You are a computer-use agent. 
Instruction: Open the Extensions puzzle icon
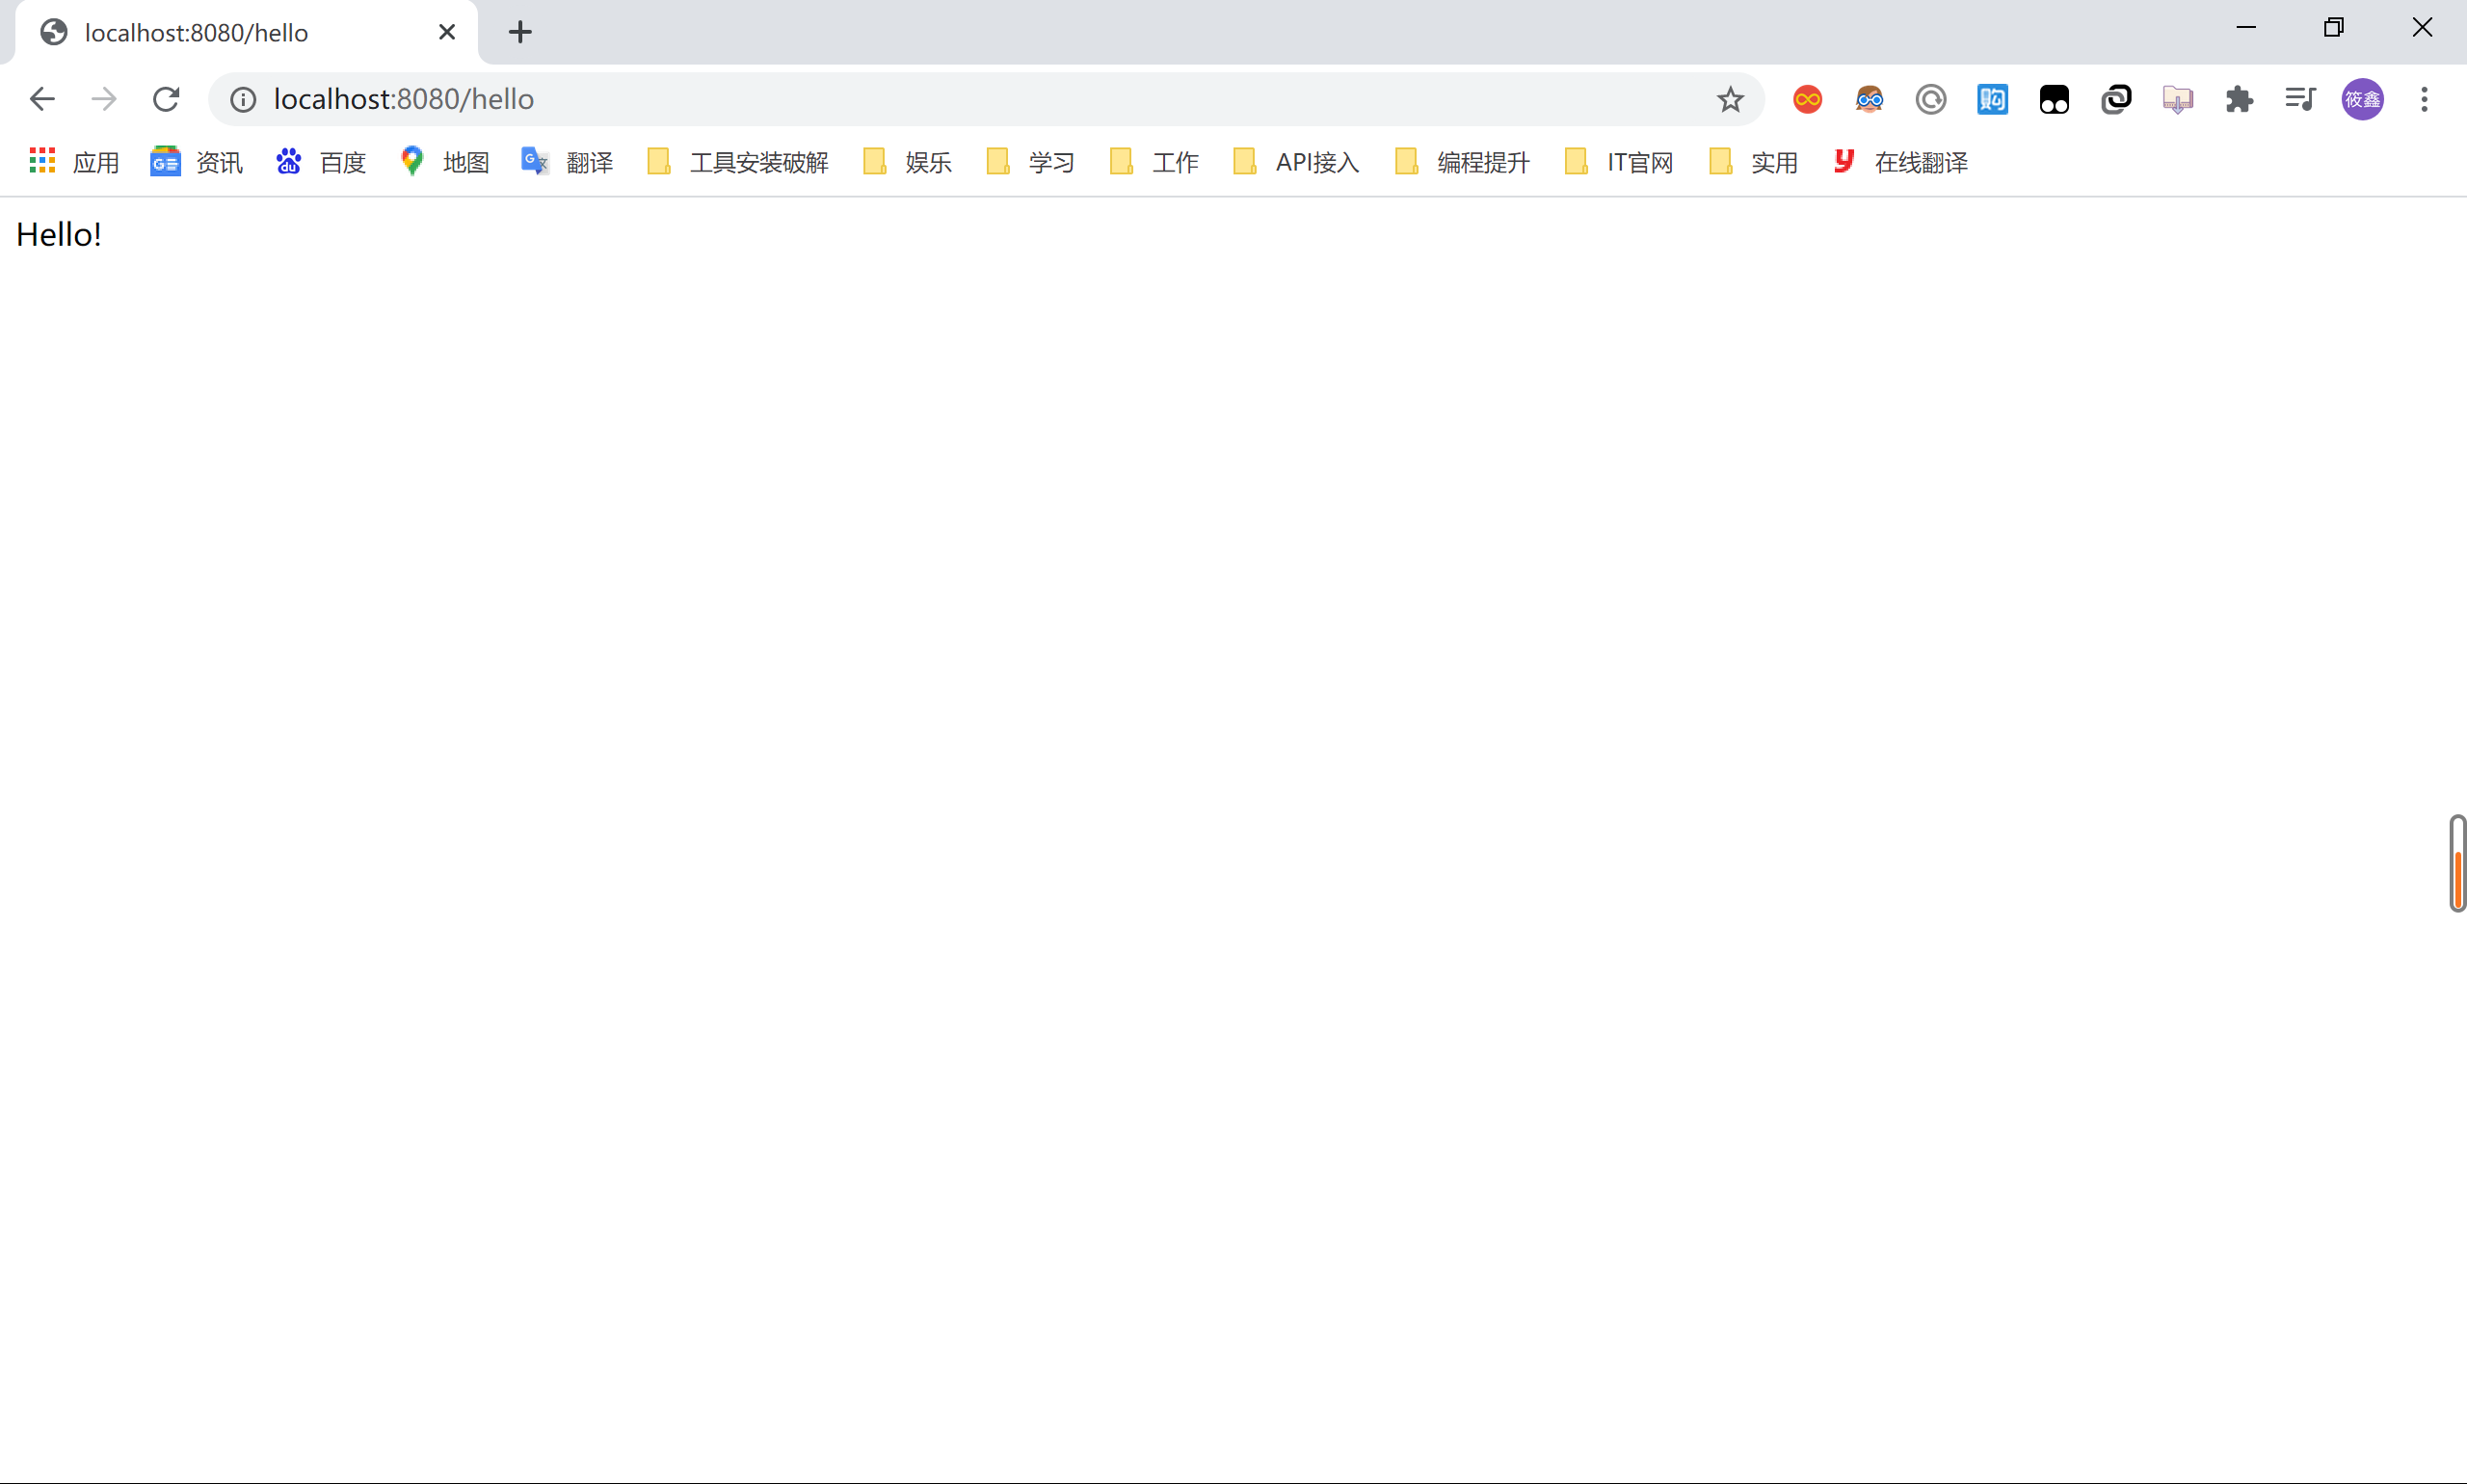click(2239, 99)
